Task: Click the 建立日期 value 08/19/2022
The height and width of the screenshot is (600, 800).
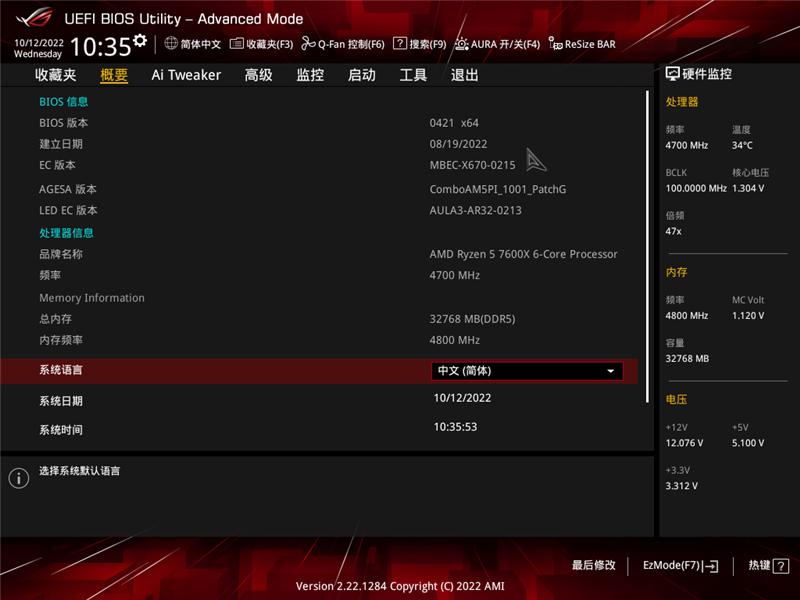Action: click(458, 144)
